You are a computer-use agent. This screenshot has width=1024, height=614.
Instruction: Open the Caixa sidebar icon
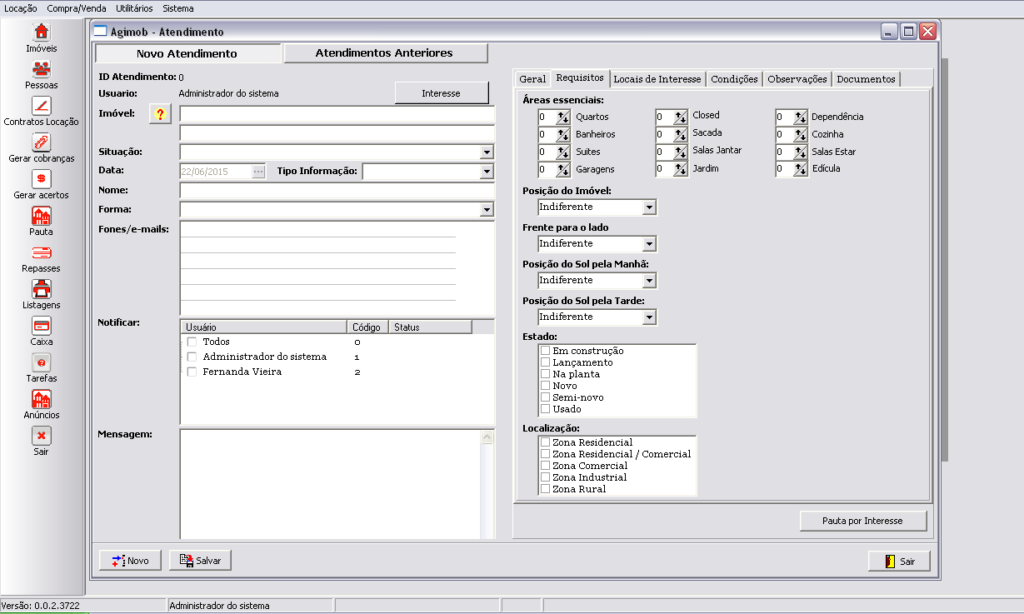click(x=41, y=325)
